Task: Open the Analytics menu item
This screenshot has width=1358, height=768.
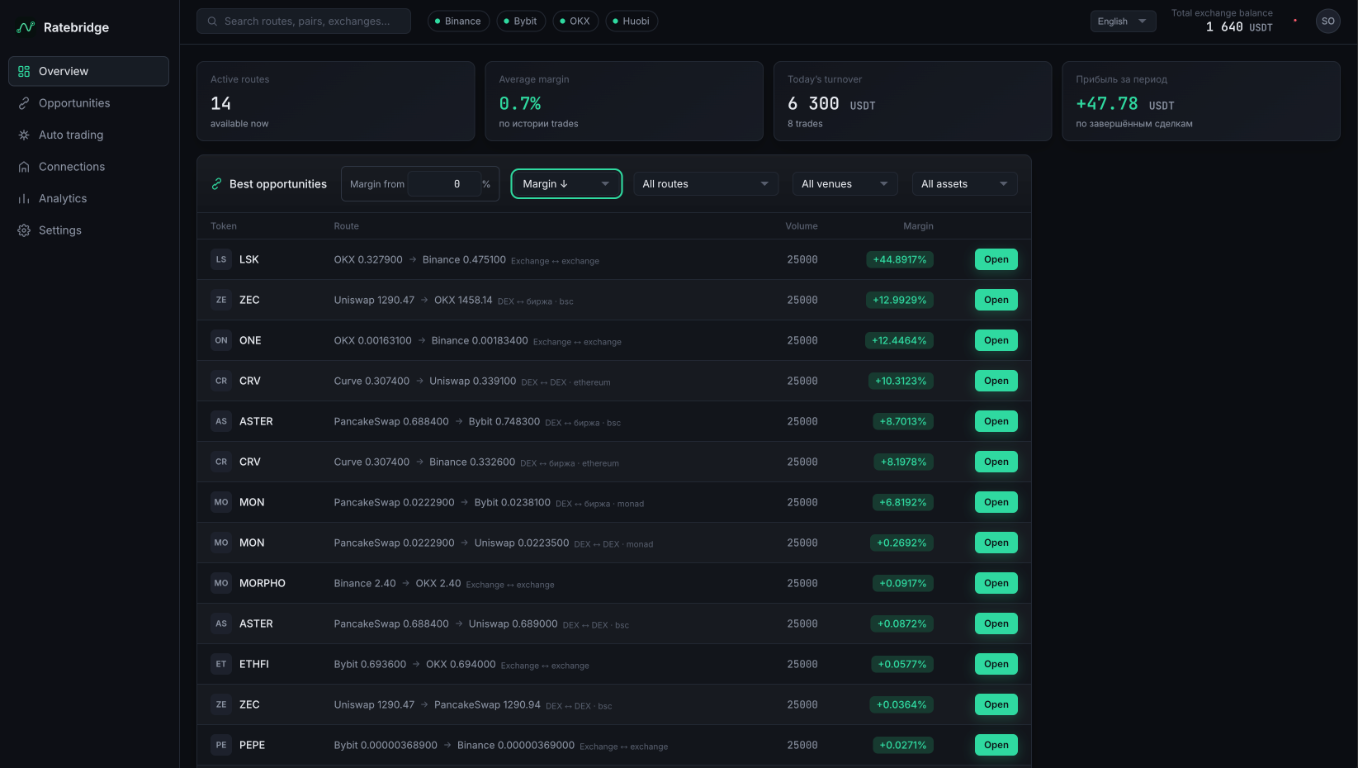Action: pos(88,199)
